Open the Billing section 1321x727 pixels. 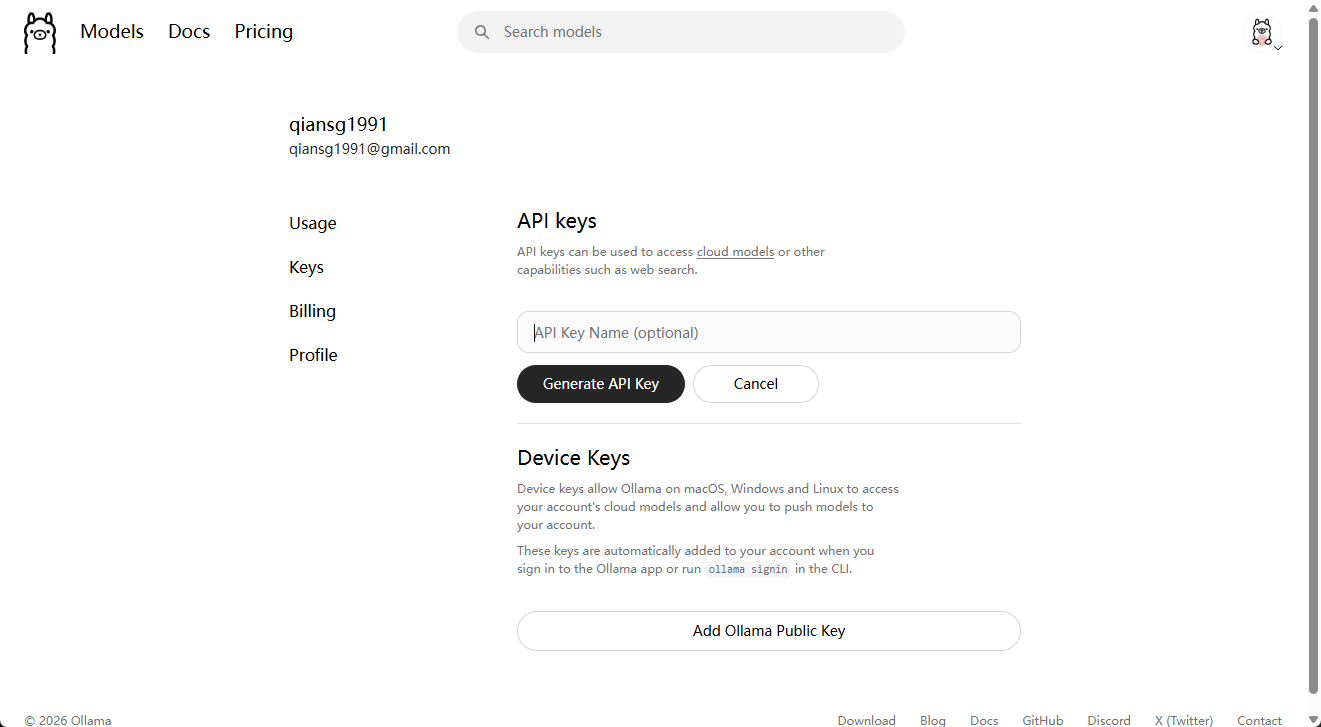[312, 311]
